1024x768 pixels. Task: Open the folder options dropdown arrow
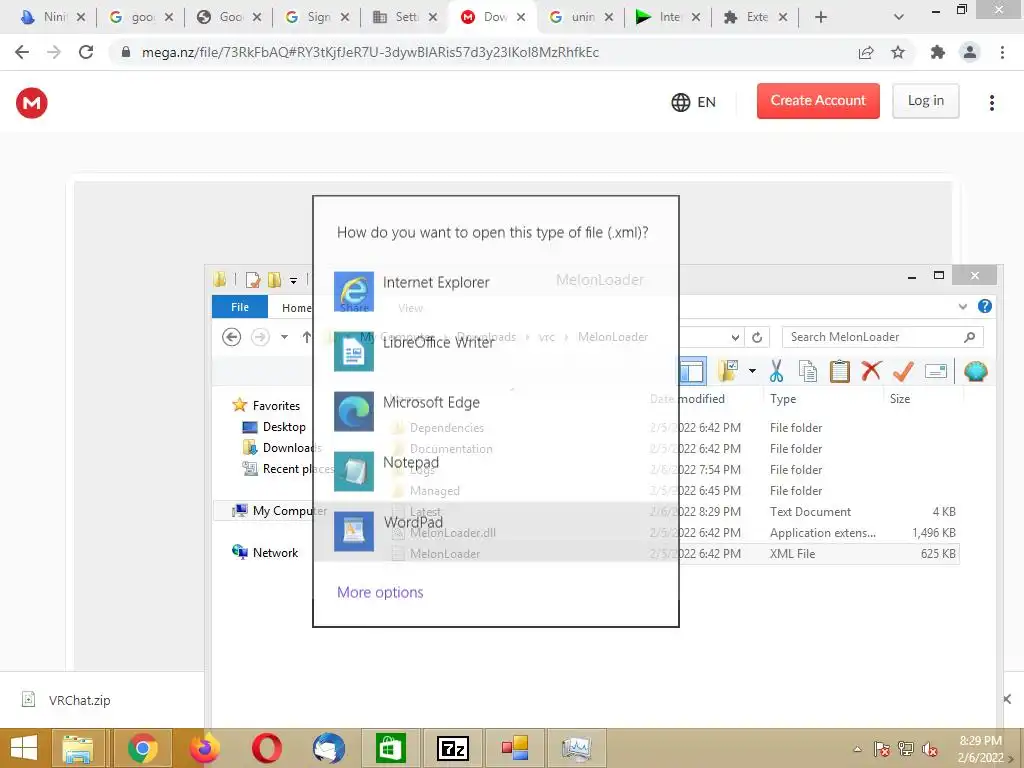752,371
